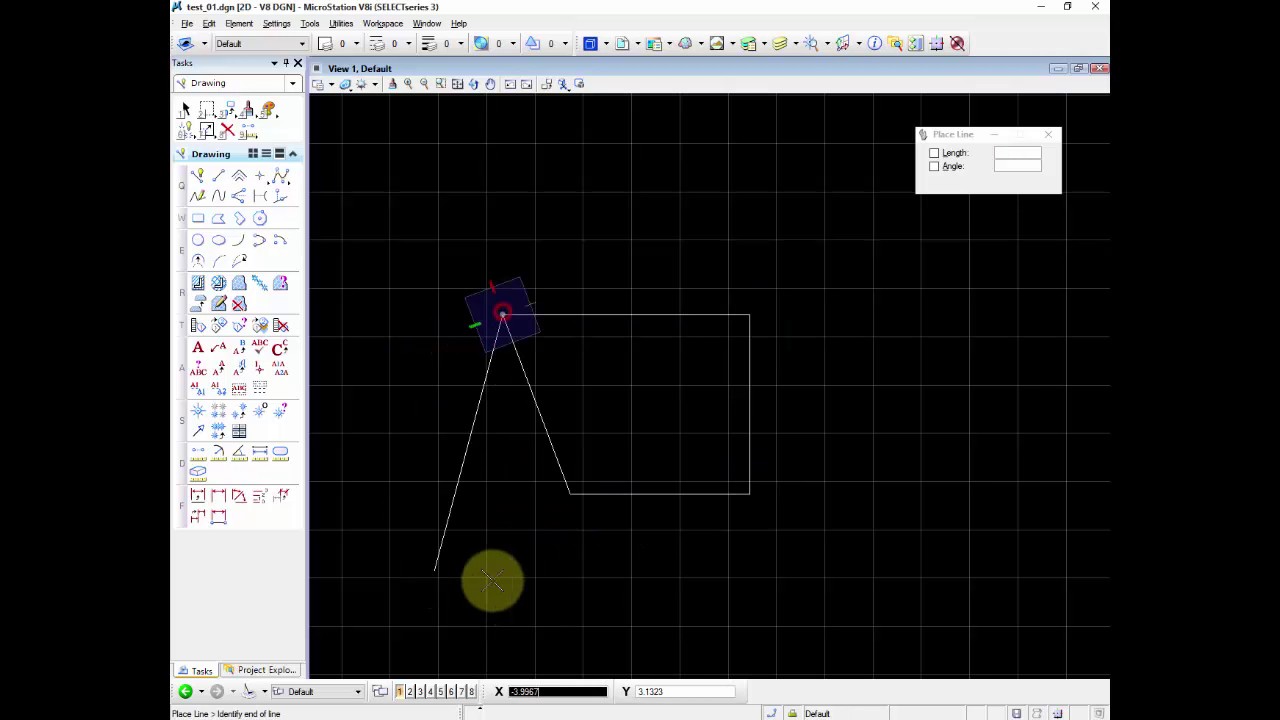1280x720 pixels.
Task: Open the Workspace menu
Action: 383,24
